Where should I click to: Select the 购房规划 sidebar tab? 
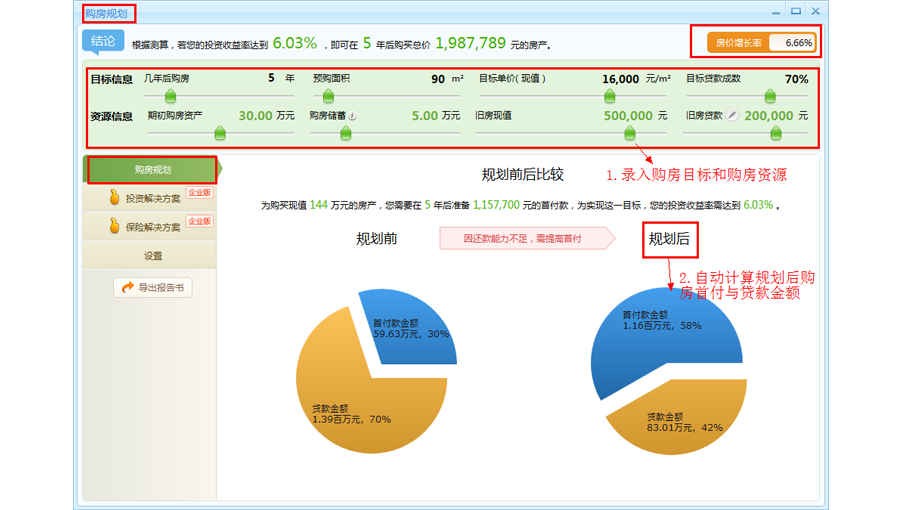point(152,170)
